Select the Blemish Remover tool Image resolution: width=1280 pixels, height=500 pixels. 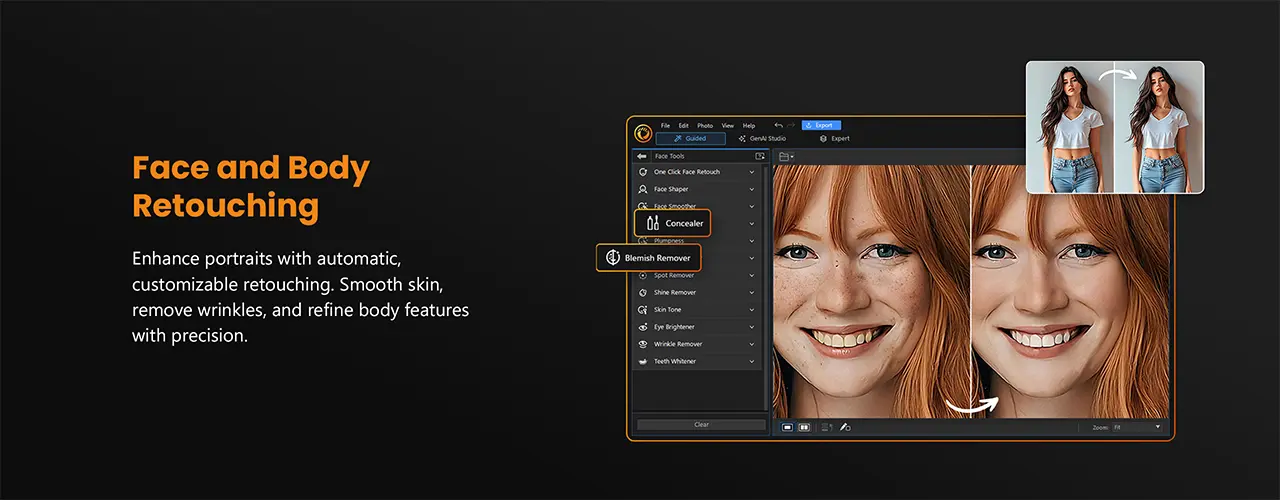[x=649, y=258]
